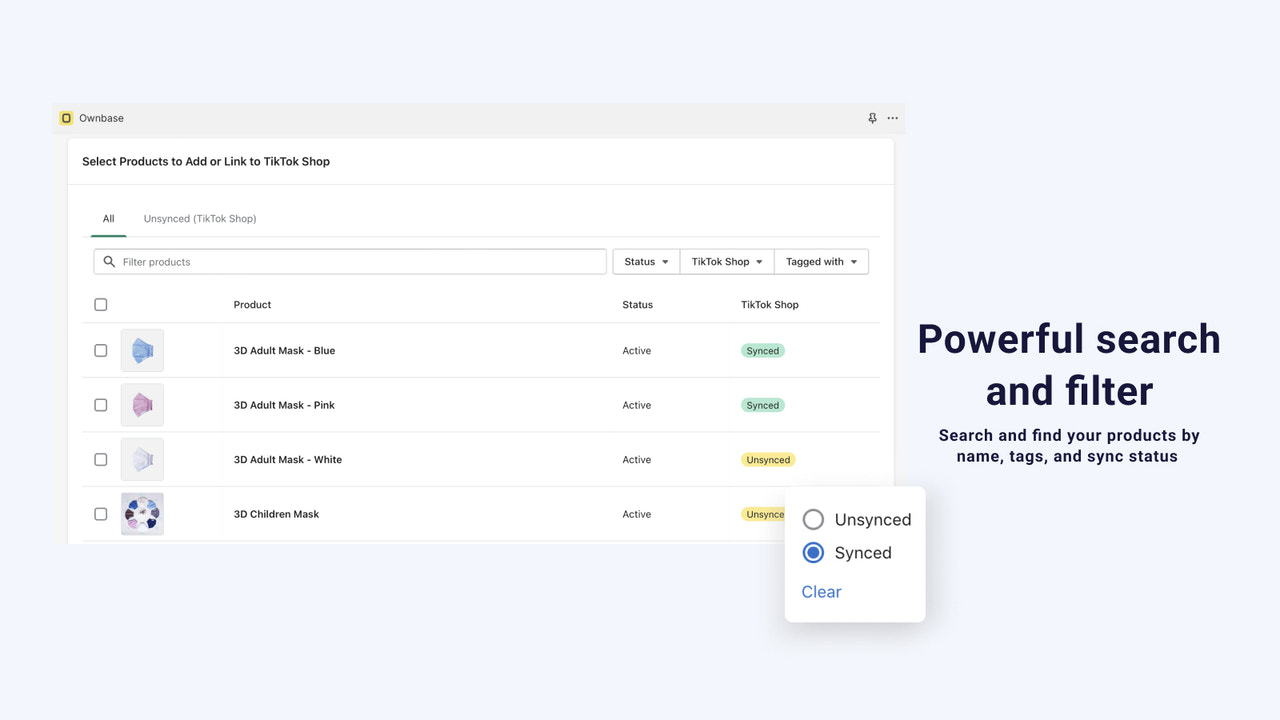This screenshot has width=1280, height=720.
Task: Click the Synced badge for 3D Adult Mask - Blue
Action: (762, 350)
